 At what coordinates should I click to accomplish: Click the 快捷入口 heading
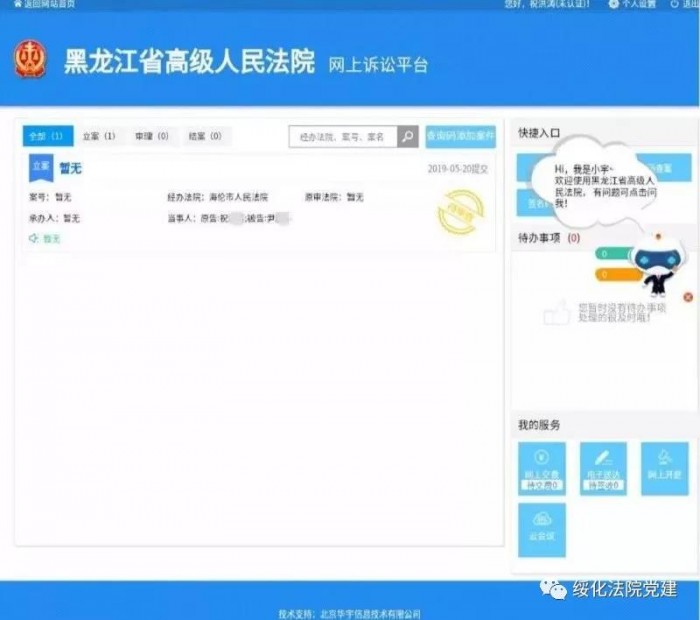coord(539,133)
